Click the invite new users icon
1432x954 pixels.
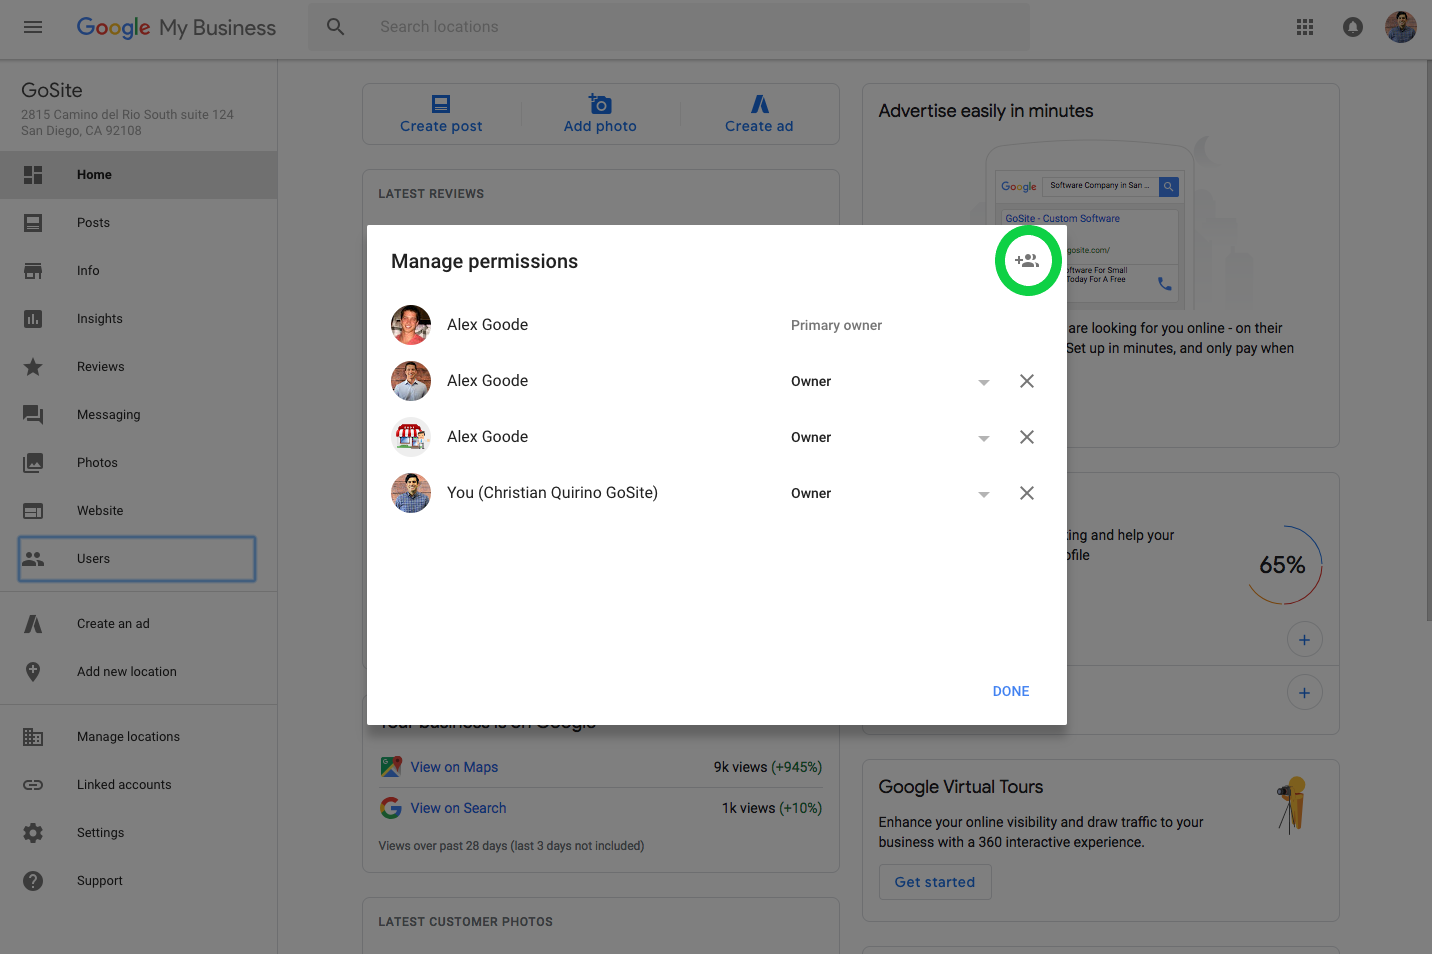pyautogui.click(x=1027, y=261)
